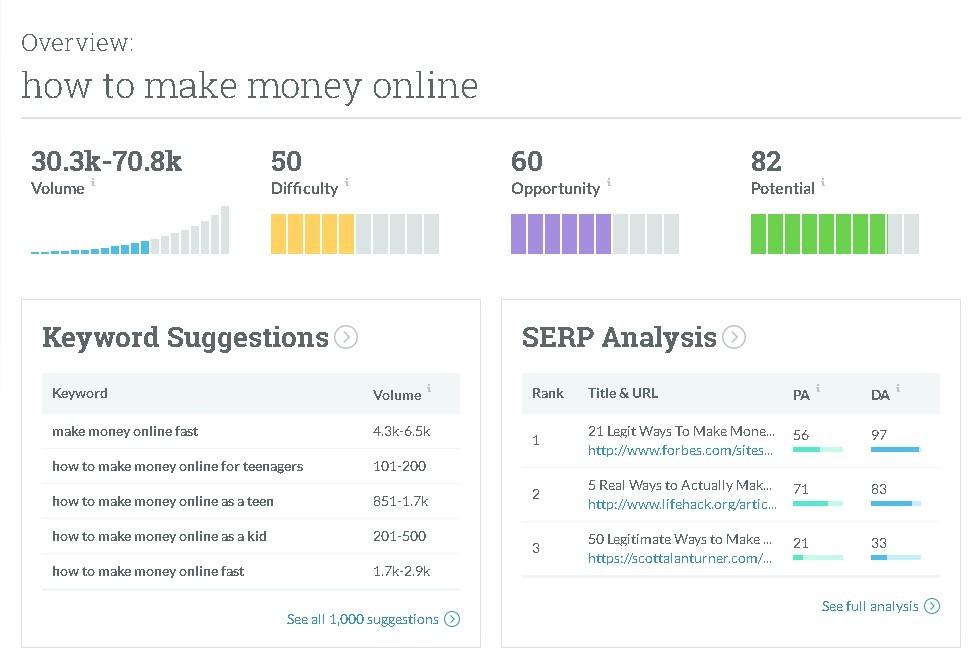Click title '50 Legitimate Ways to Make ...'
Screen dimensions: 973x656
pos(679,539)
